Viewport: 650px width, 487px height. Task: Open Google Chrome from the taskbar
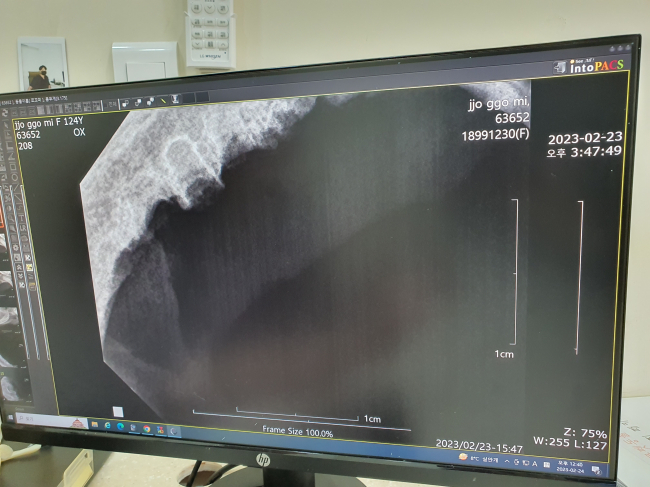click(x=147, y=429)
